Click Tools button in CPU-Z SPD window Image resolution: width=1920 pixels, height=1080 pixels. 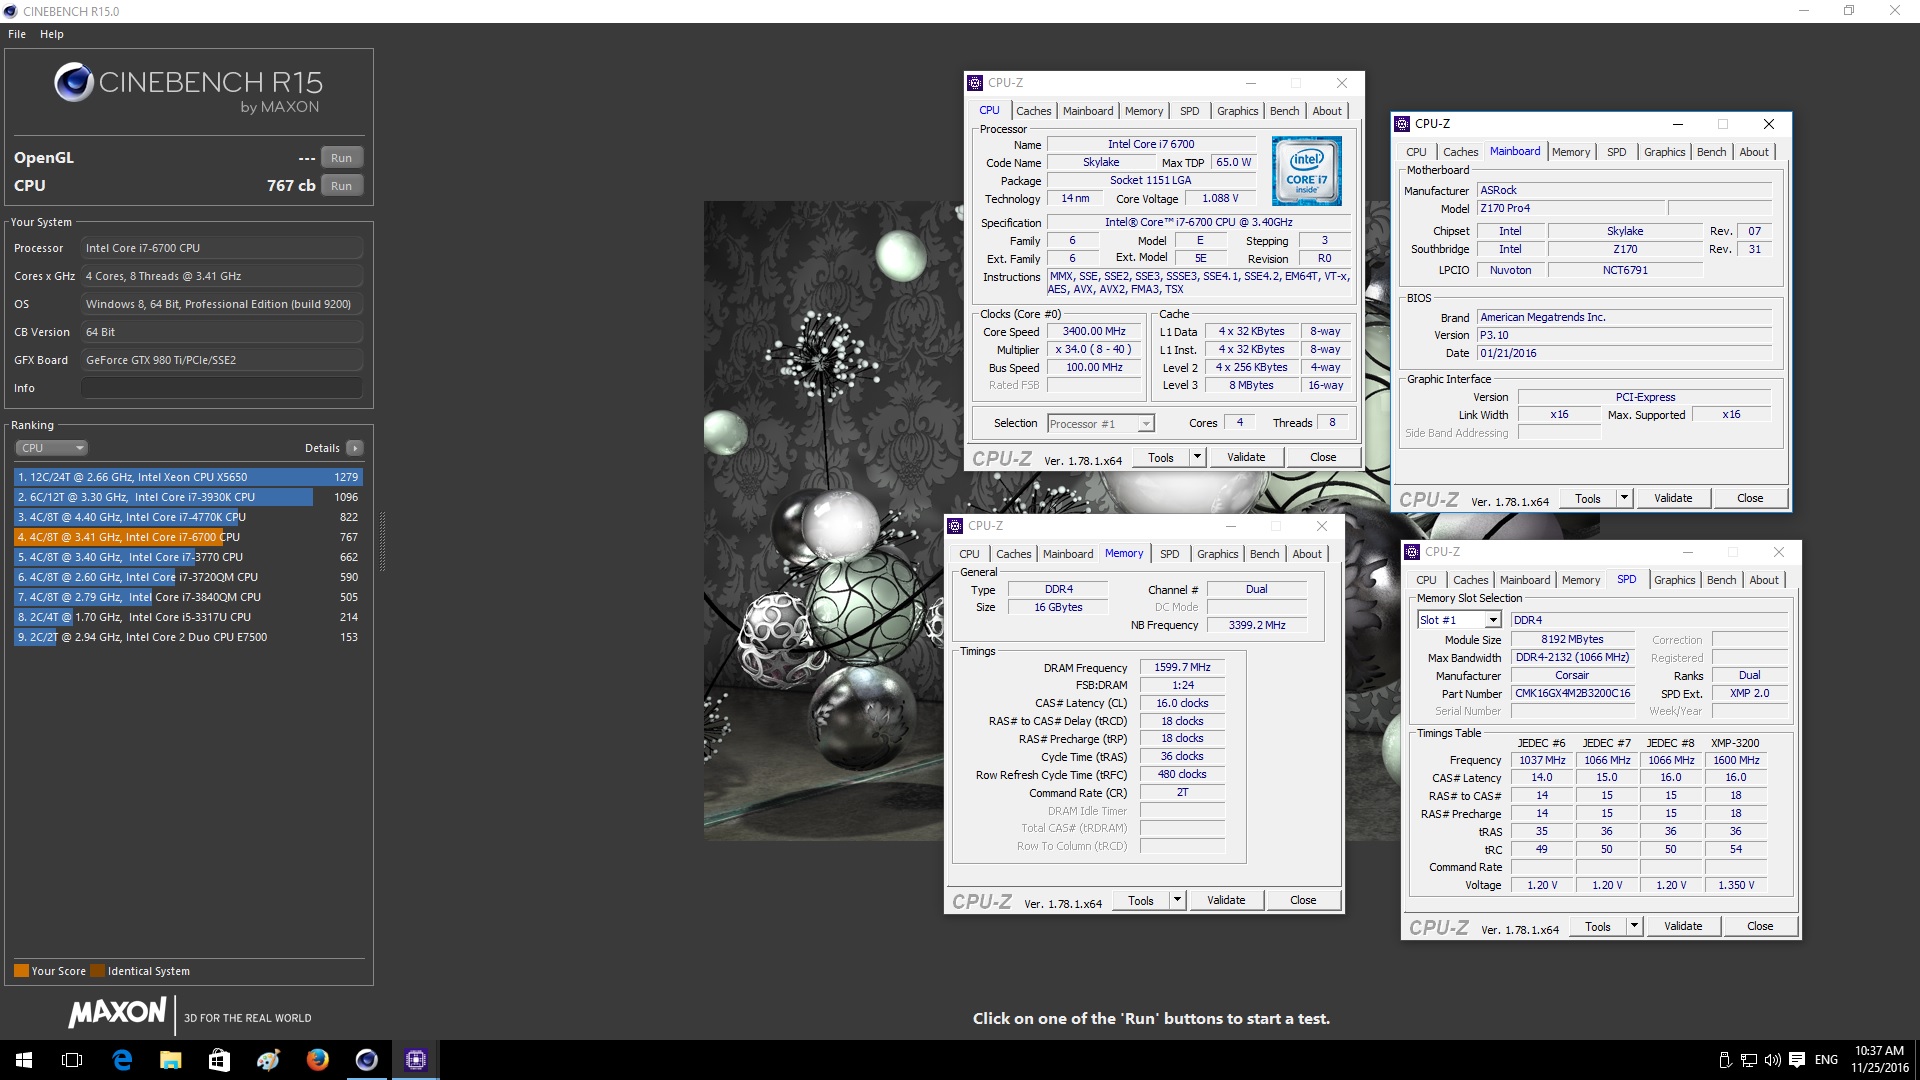1598,926
